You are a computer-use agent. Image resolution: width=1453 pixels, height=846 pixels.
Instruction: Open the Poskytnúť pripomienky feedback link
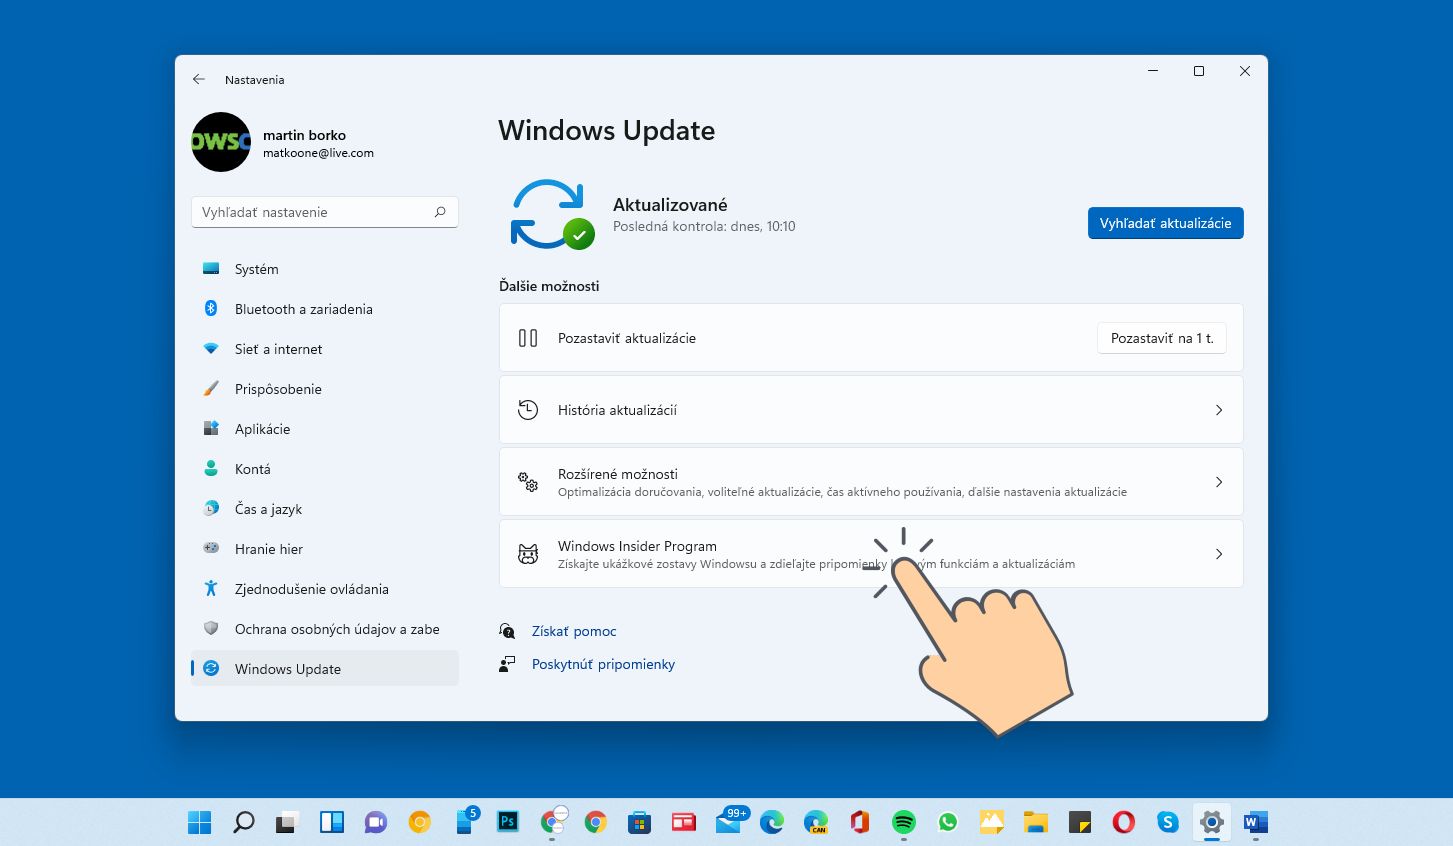[603, 664]
